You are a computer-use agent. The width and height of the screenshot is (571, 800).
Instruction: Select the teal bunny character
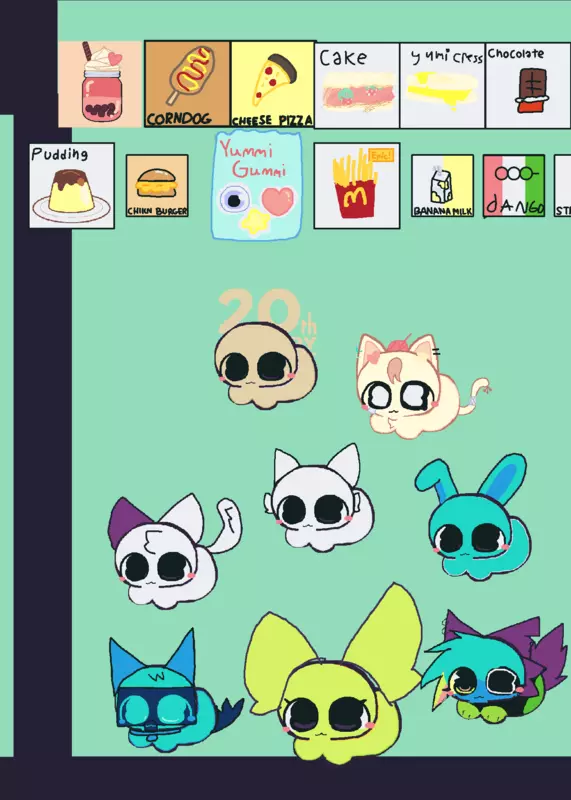coord(474,517)
